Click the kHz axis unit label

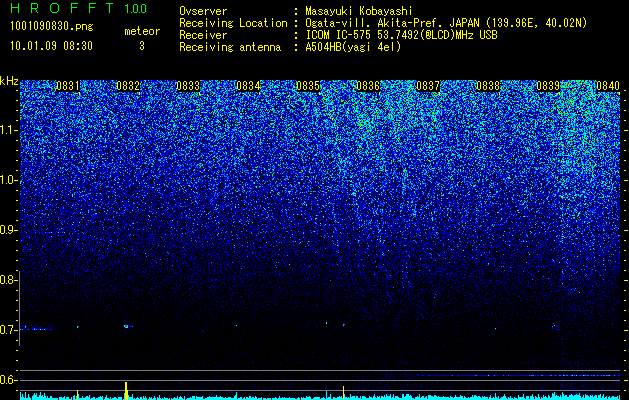point(9,81)
